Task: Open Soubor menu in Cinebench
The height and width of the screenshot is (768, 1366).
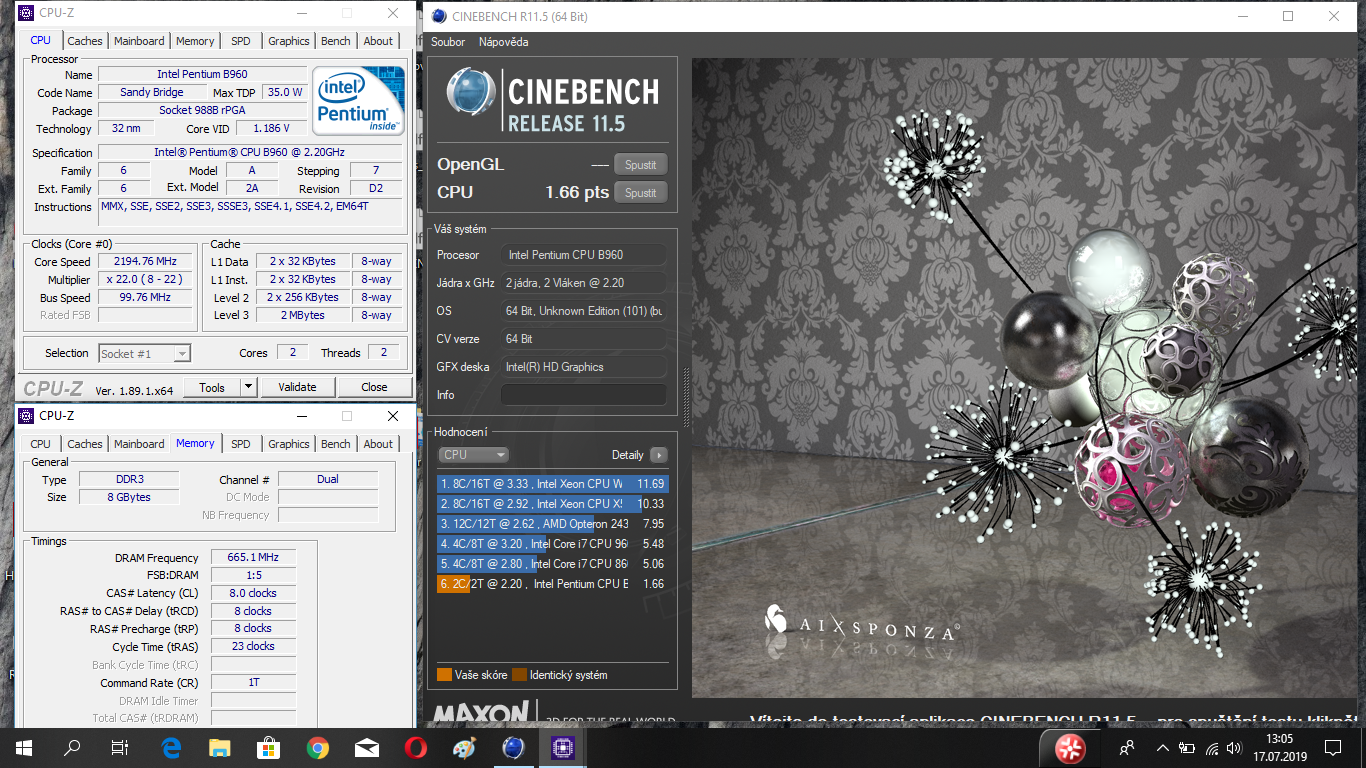Action: pyautogui.click(x=448, y=42)
